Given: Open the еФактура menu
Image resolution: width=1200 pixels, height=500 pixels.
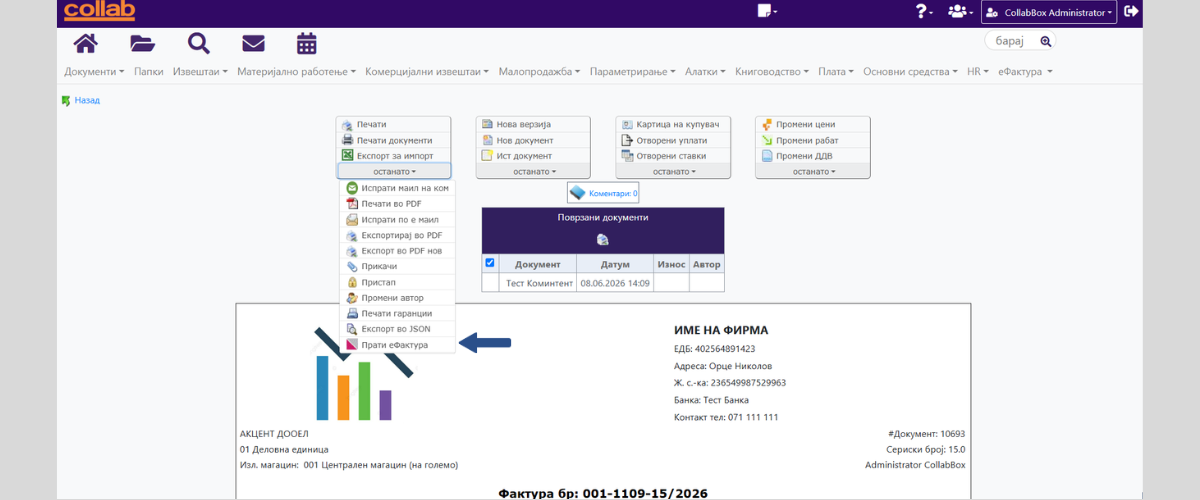Looking at the screenshot, I should (1025, 72).
